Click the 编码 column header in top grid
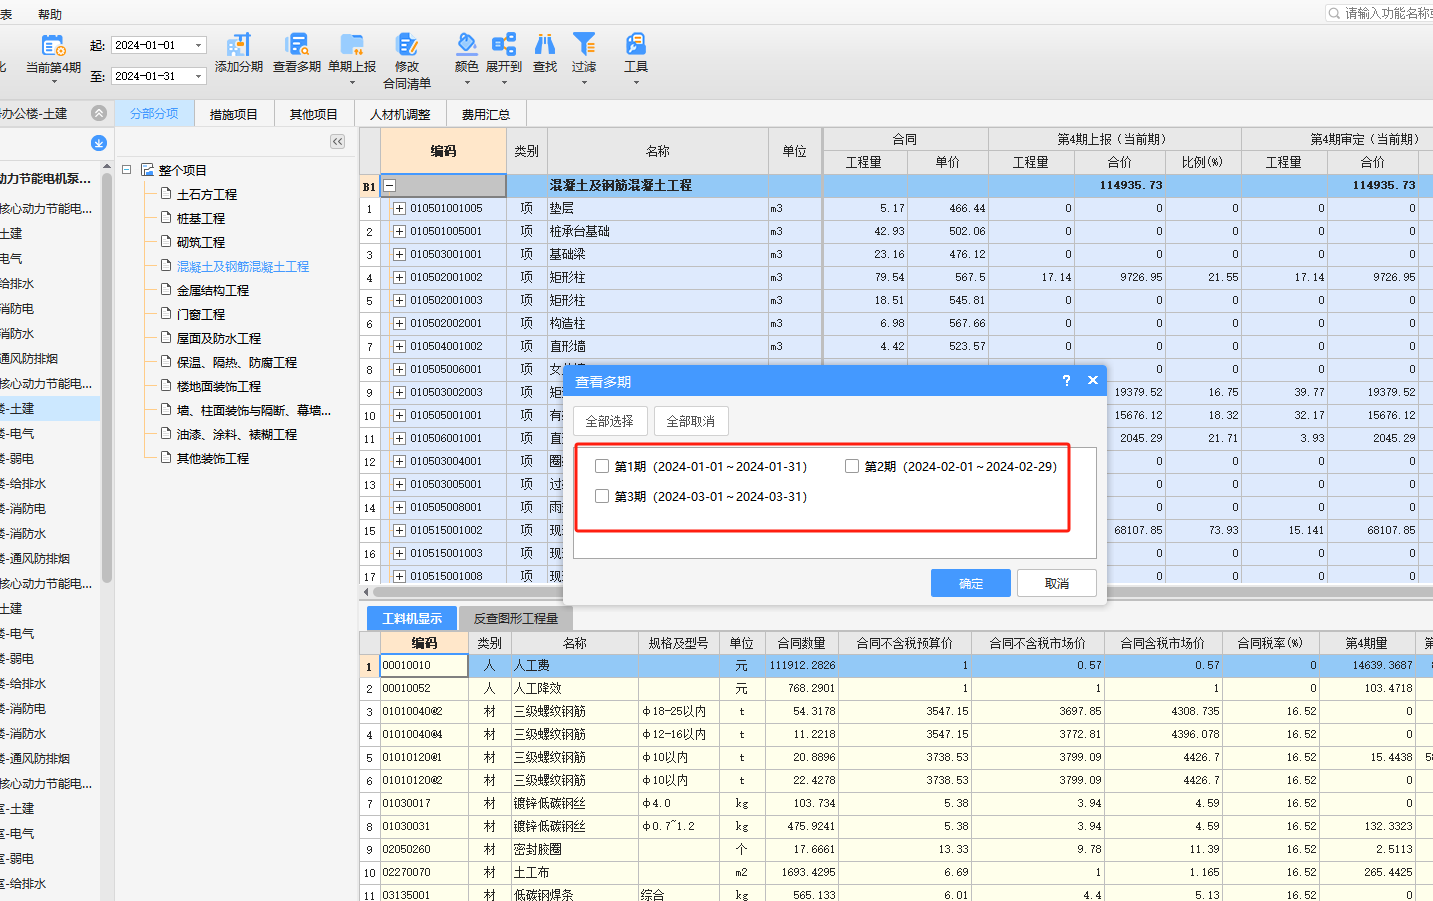The width and height of the screenshot is (1433, 901). pos(443,151)
